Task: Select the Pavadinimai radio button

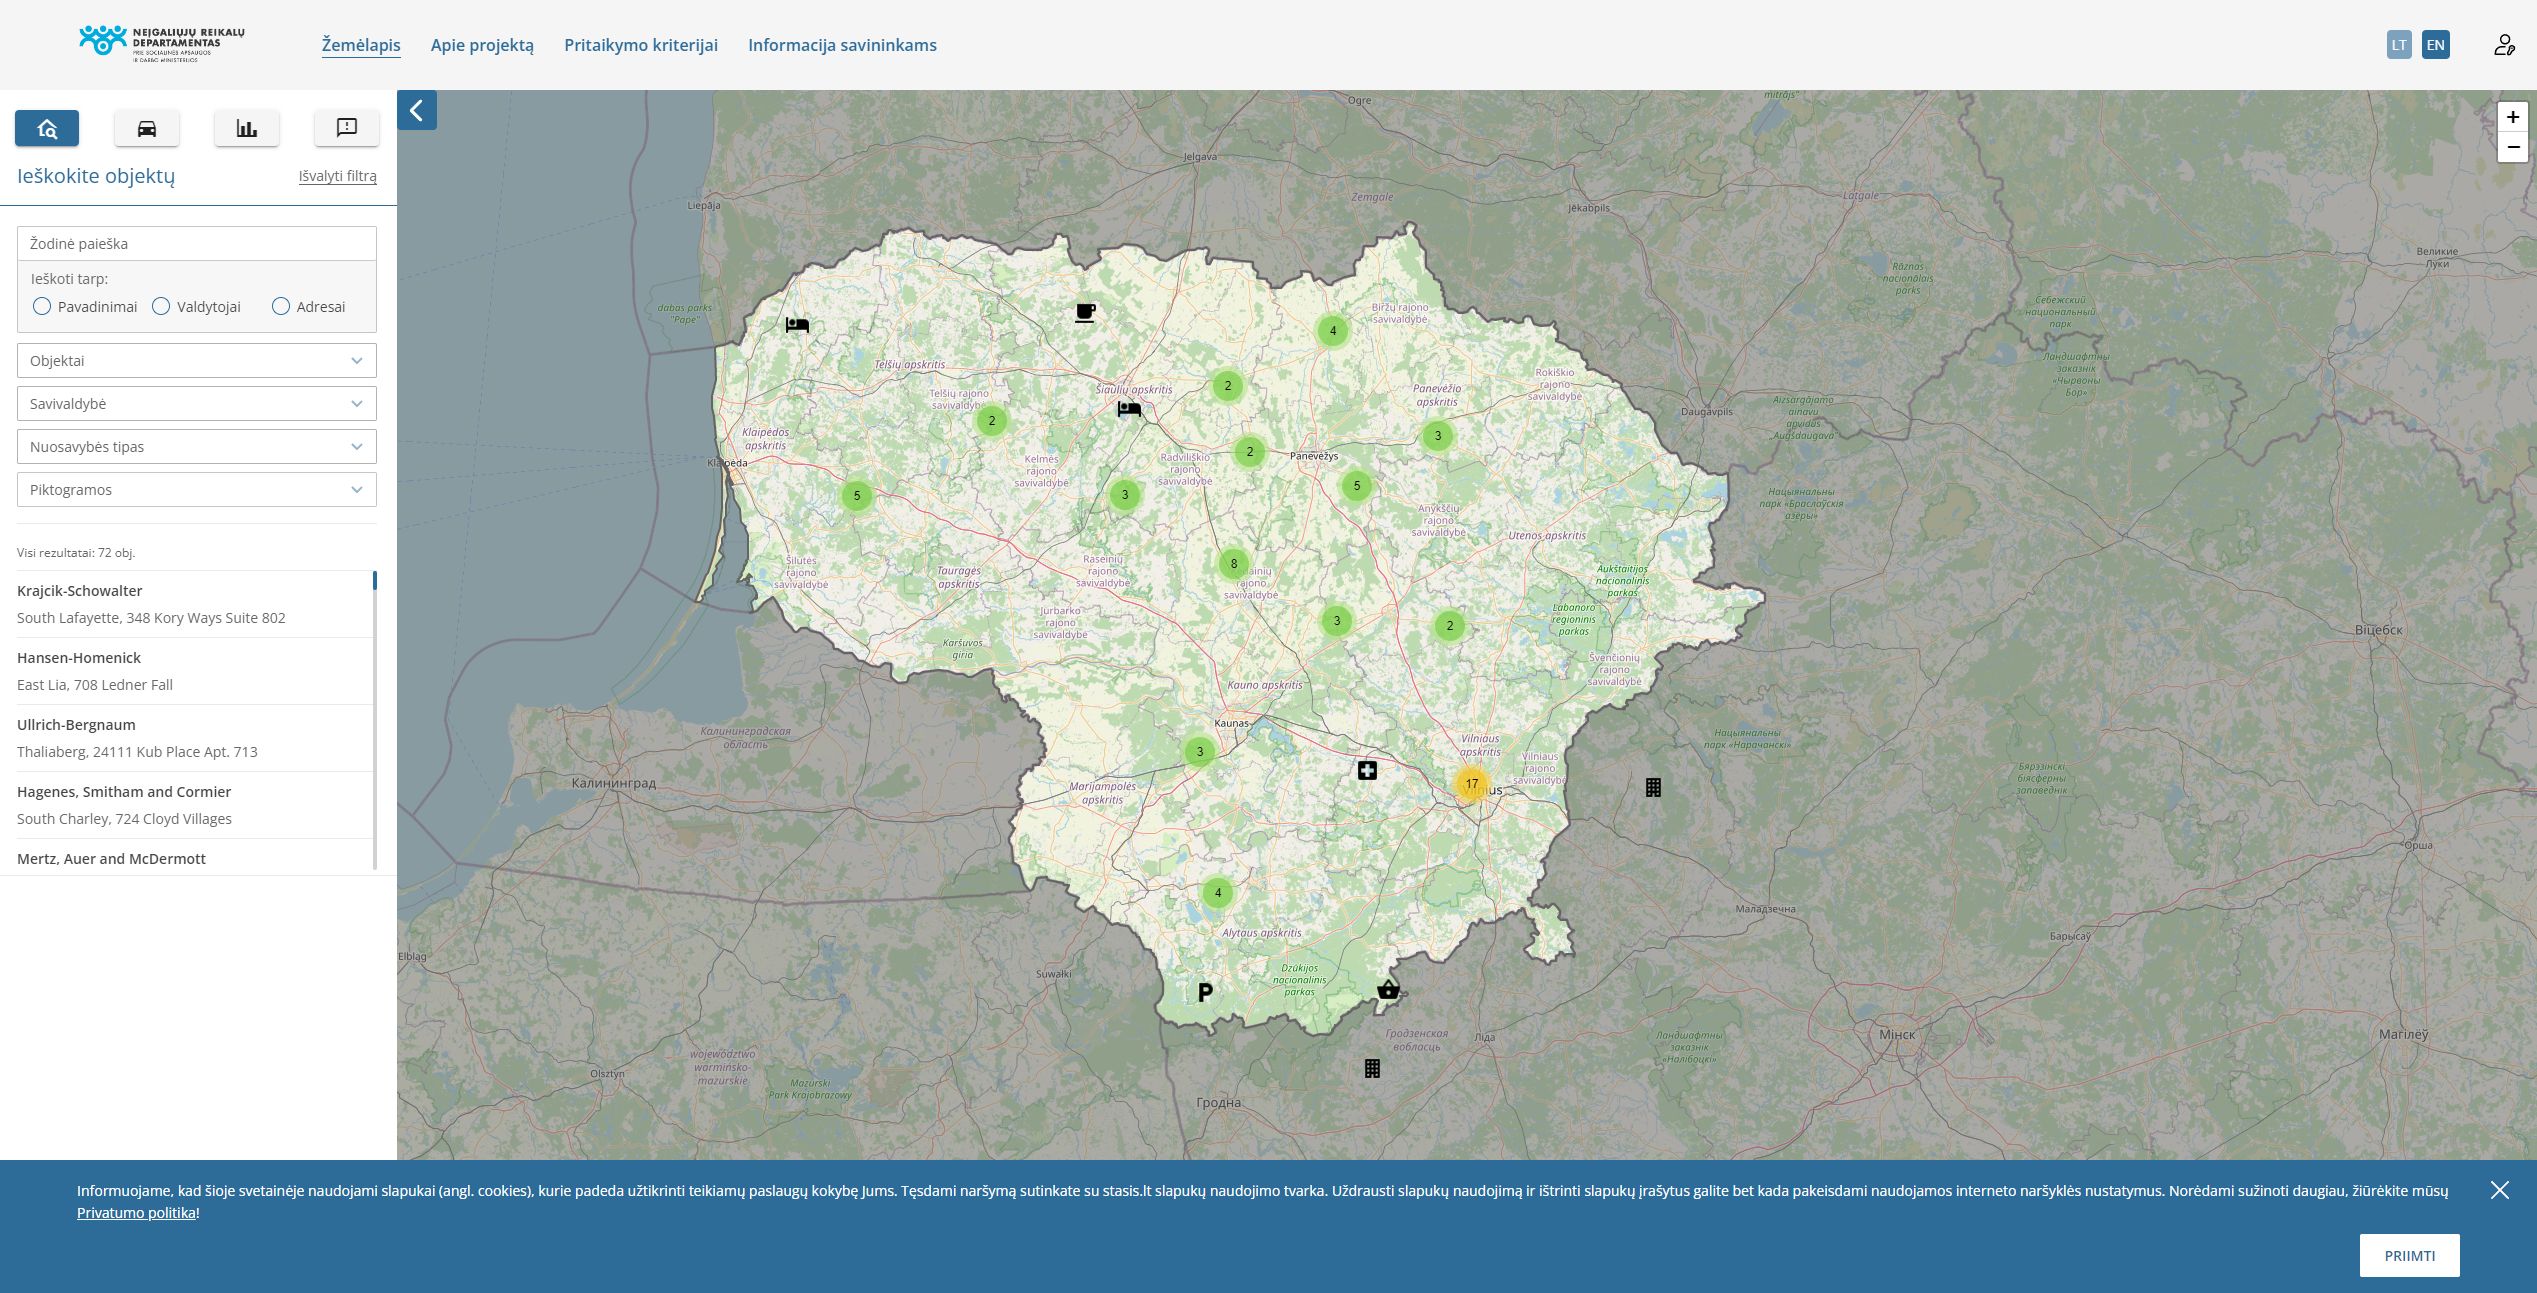Action: point(42,306)
